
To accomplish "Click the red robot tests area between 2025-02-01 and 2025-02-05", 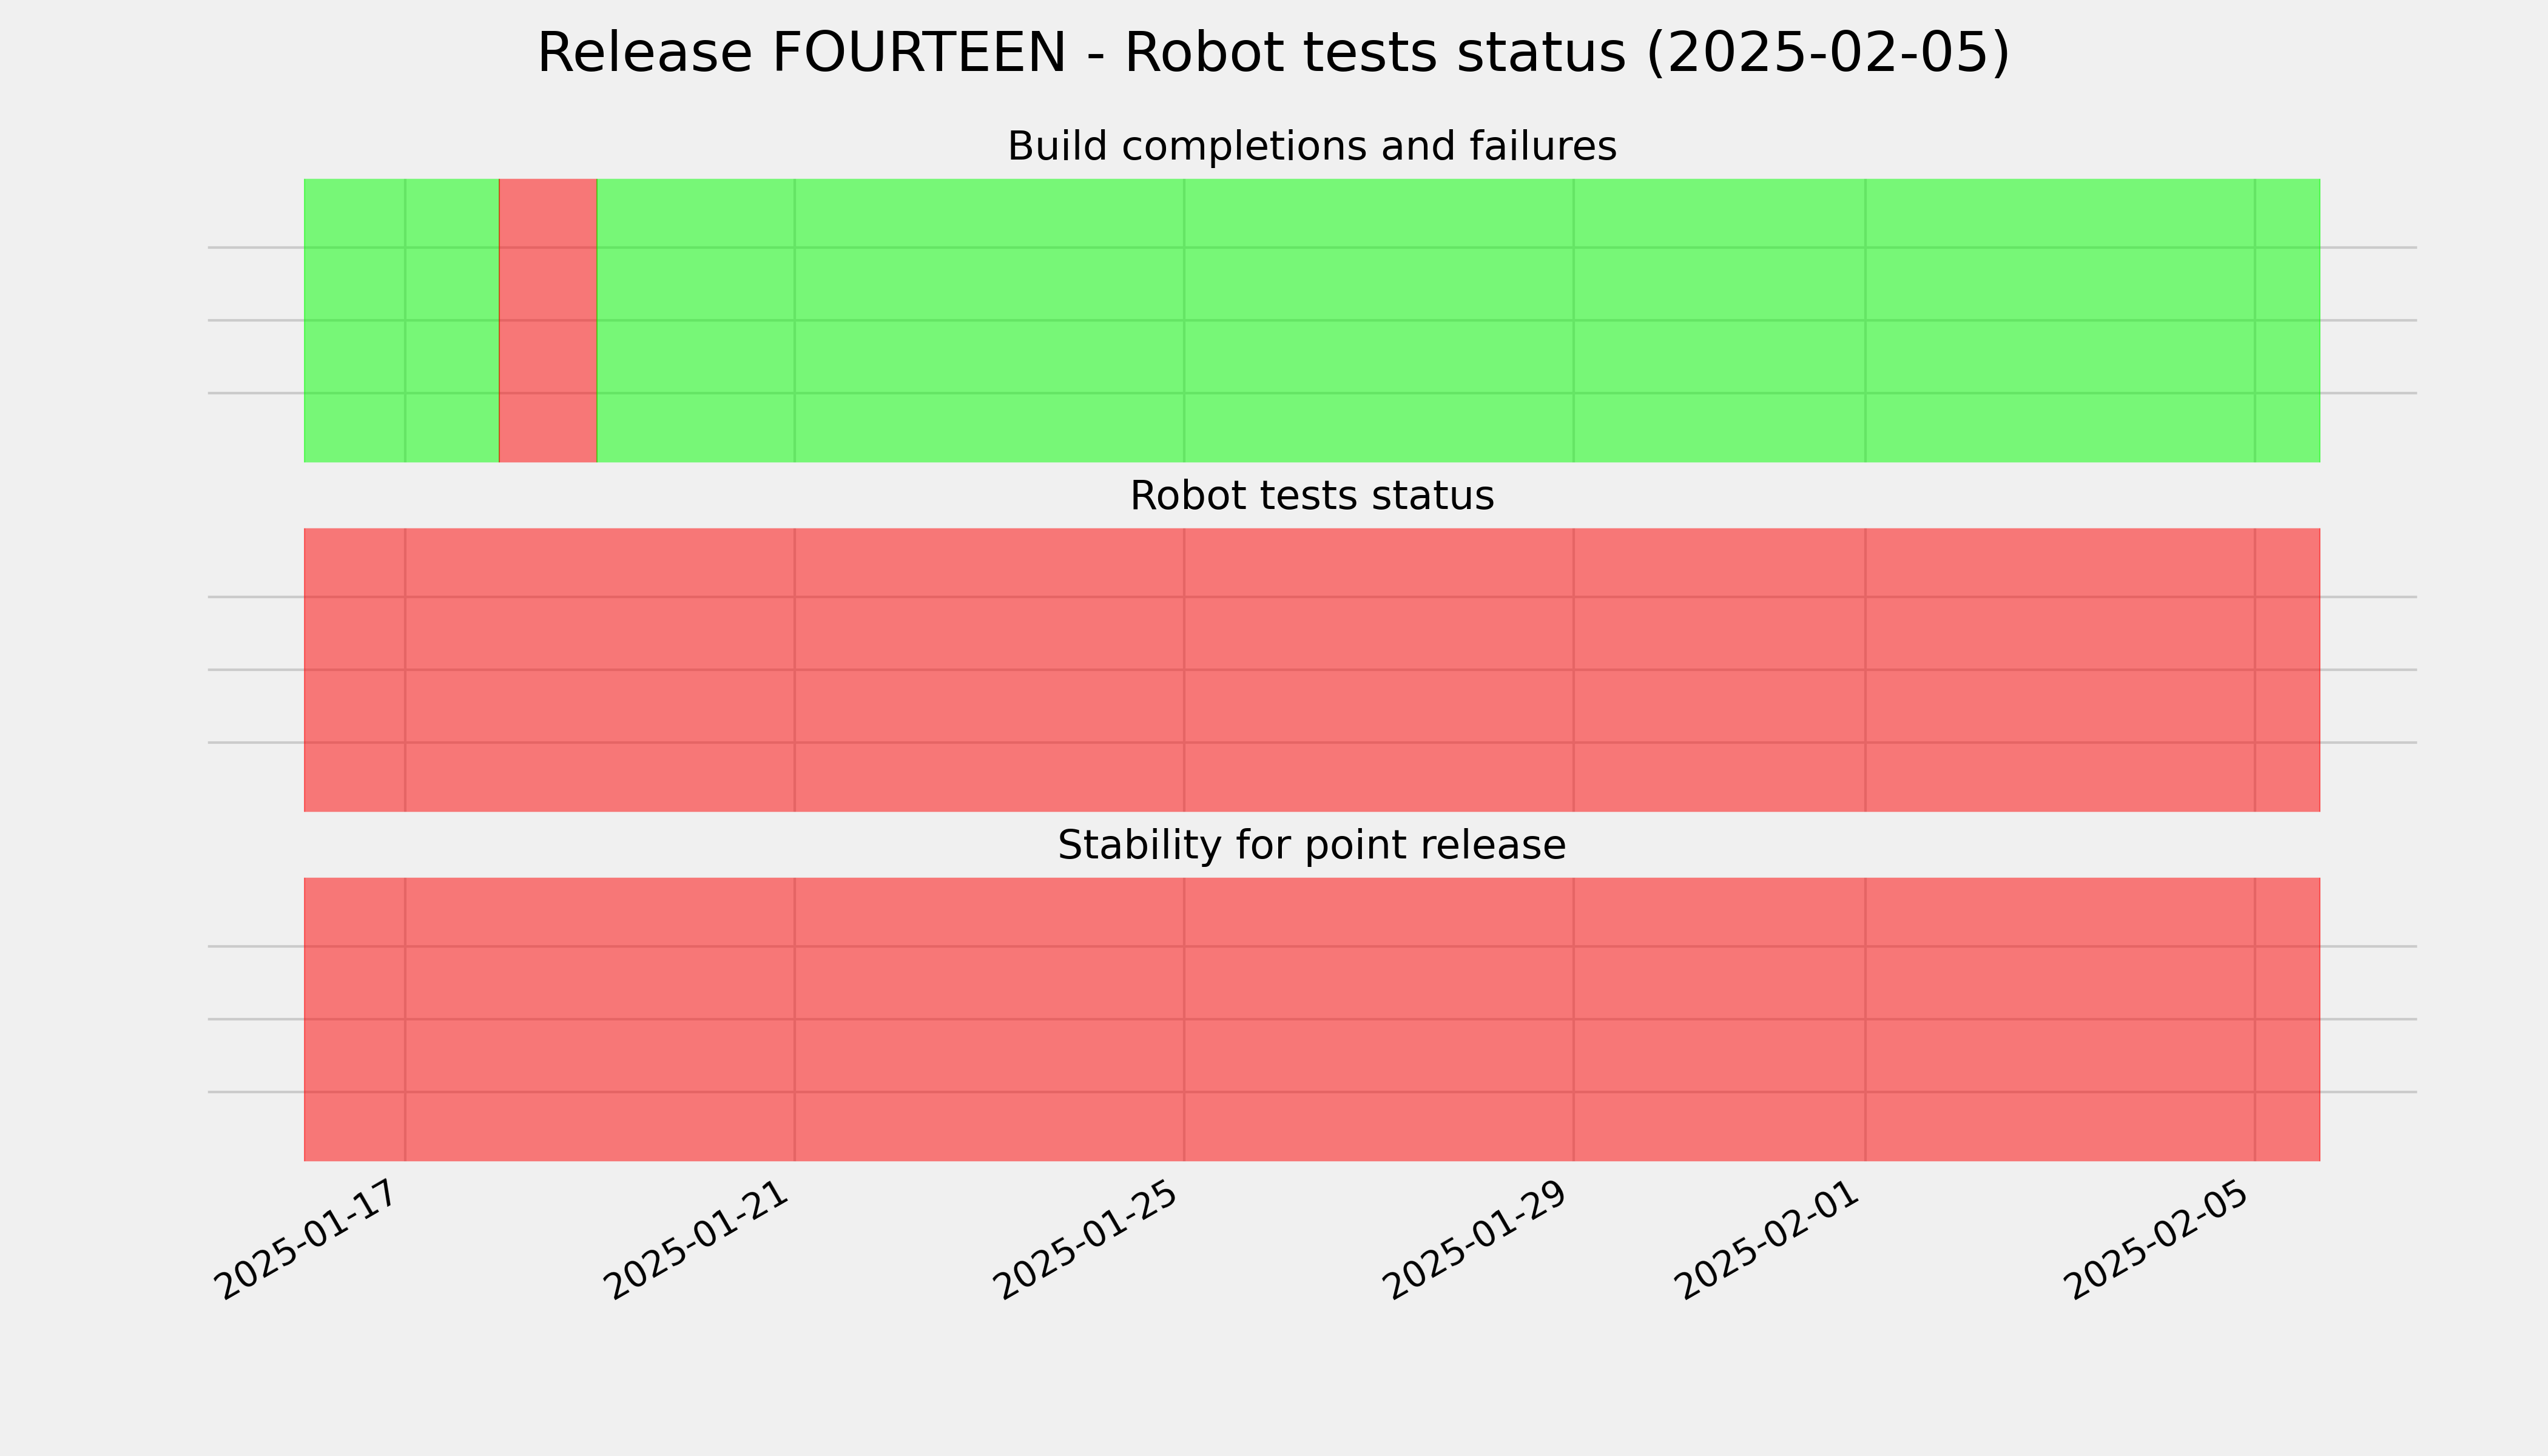I will [x=2060, y=670].
